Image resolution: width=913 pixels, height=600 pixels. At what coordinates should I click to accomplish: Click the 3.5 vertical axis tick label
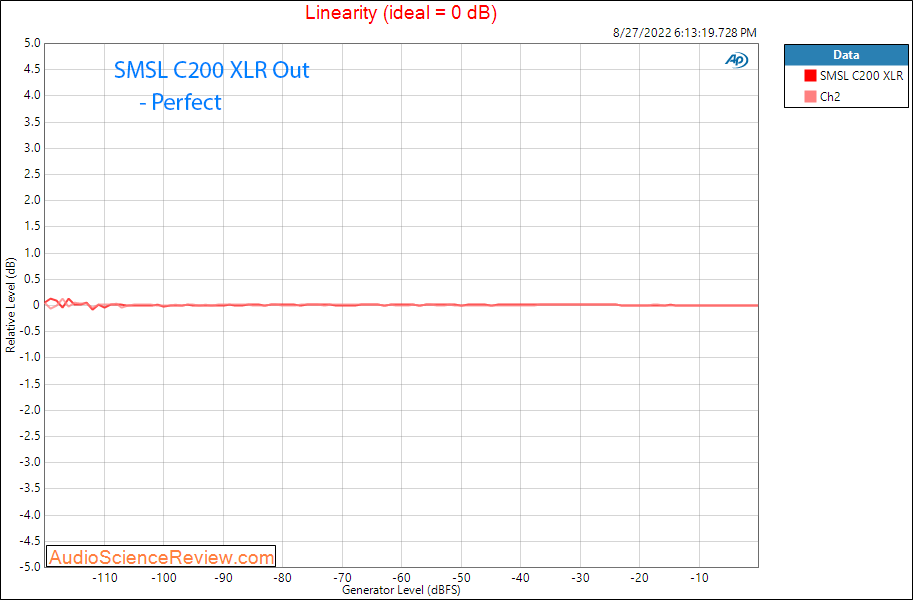coord(33,122)
